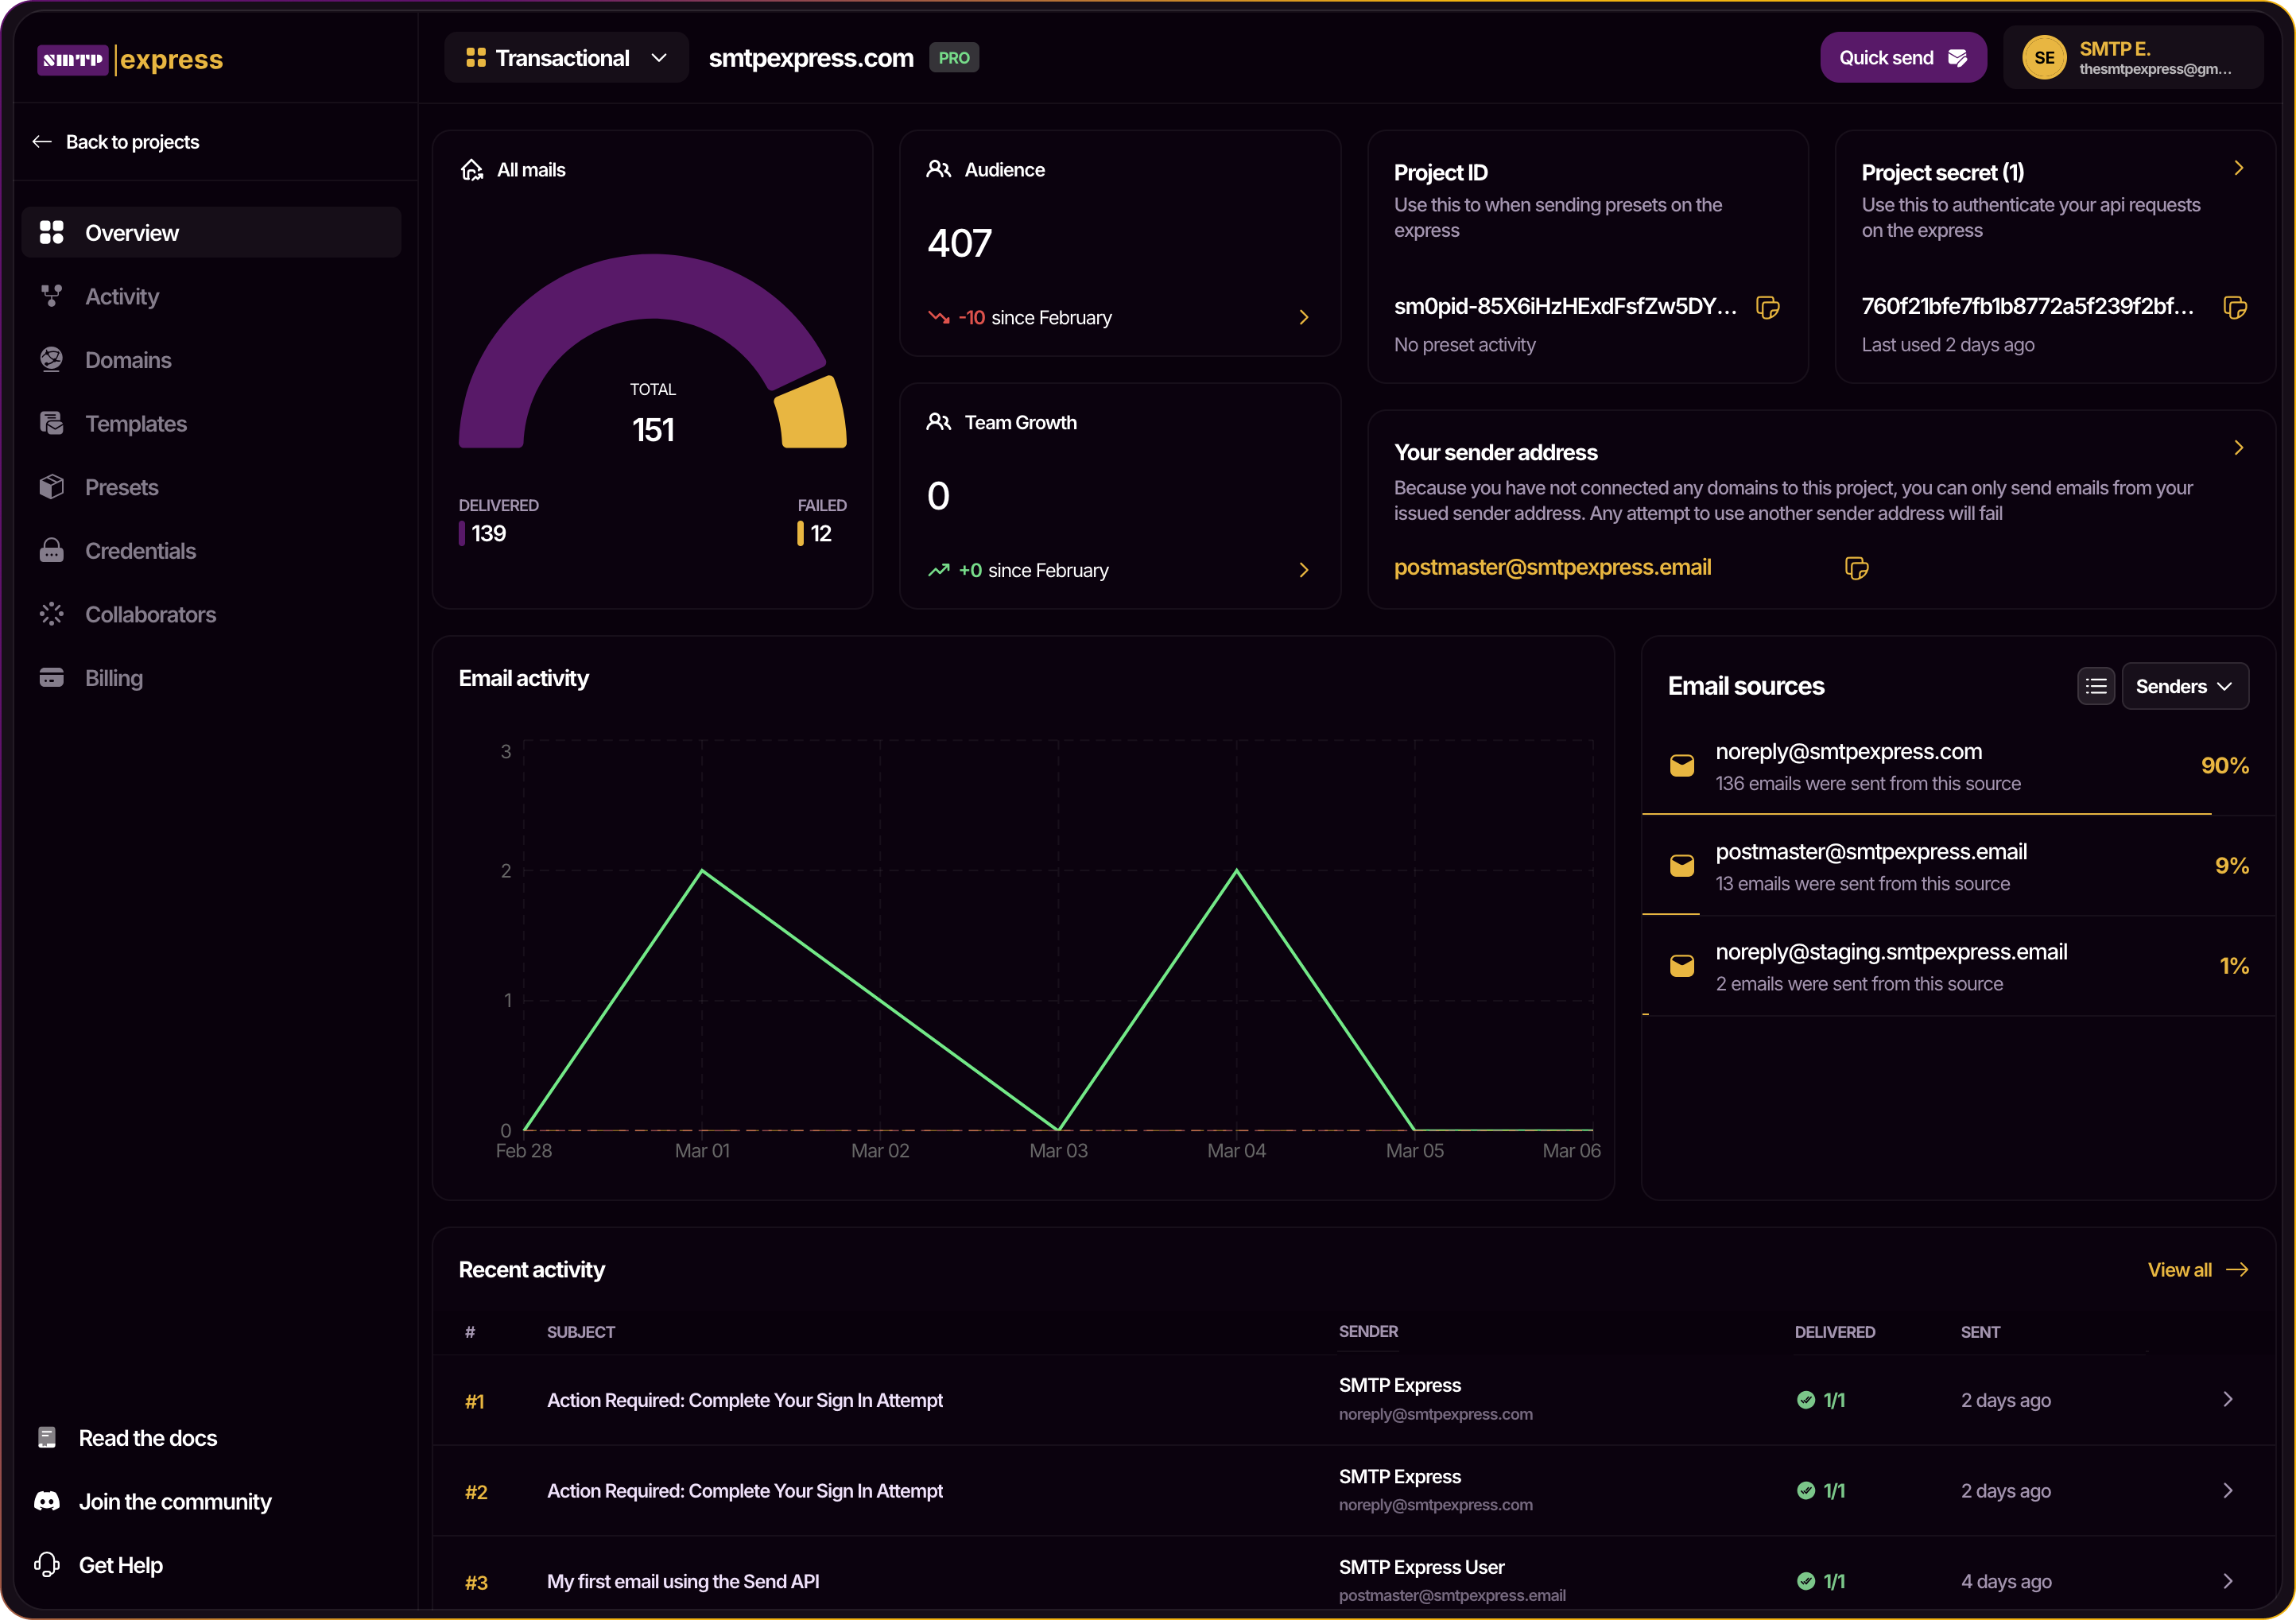Click the delivered check icon in row #1
The image size is (2296, 1620).
[1806, 1399]
